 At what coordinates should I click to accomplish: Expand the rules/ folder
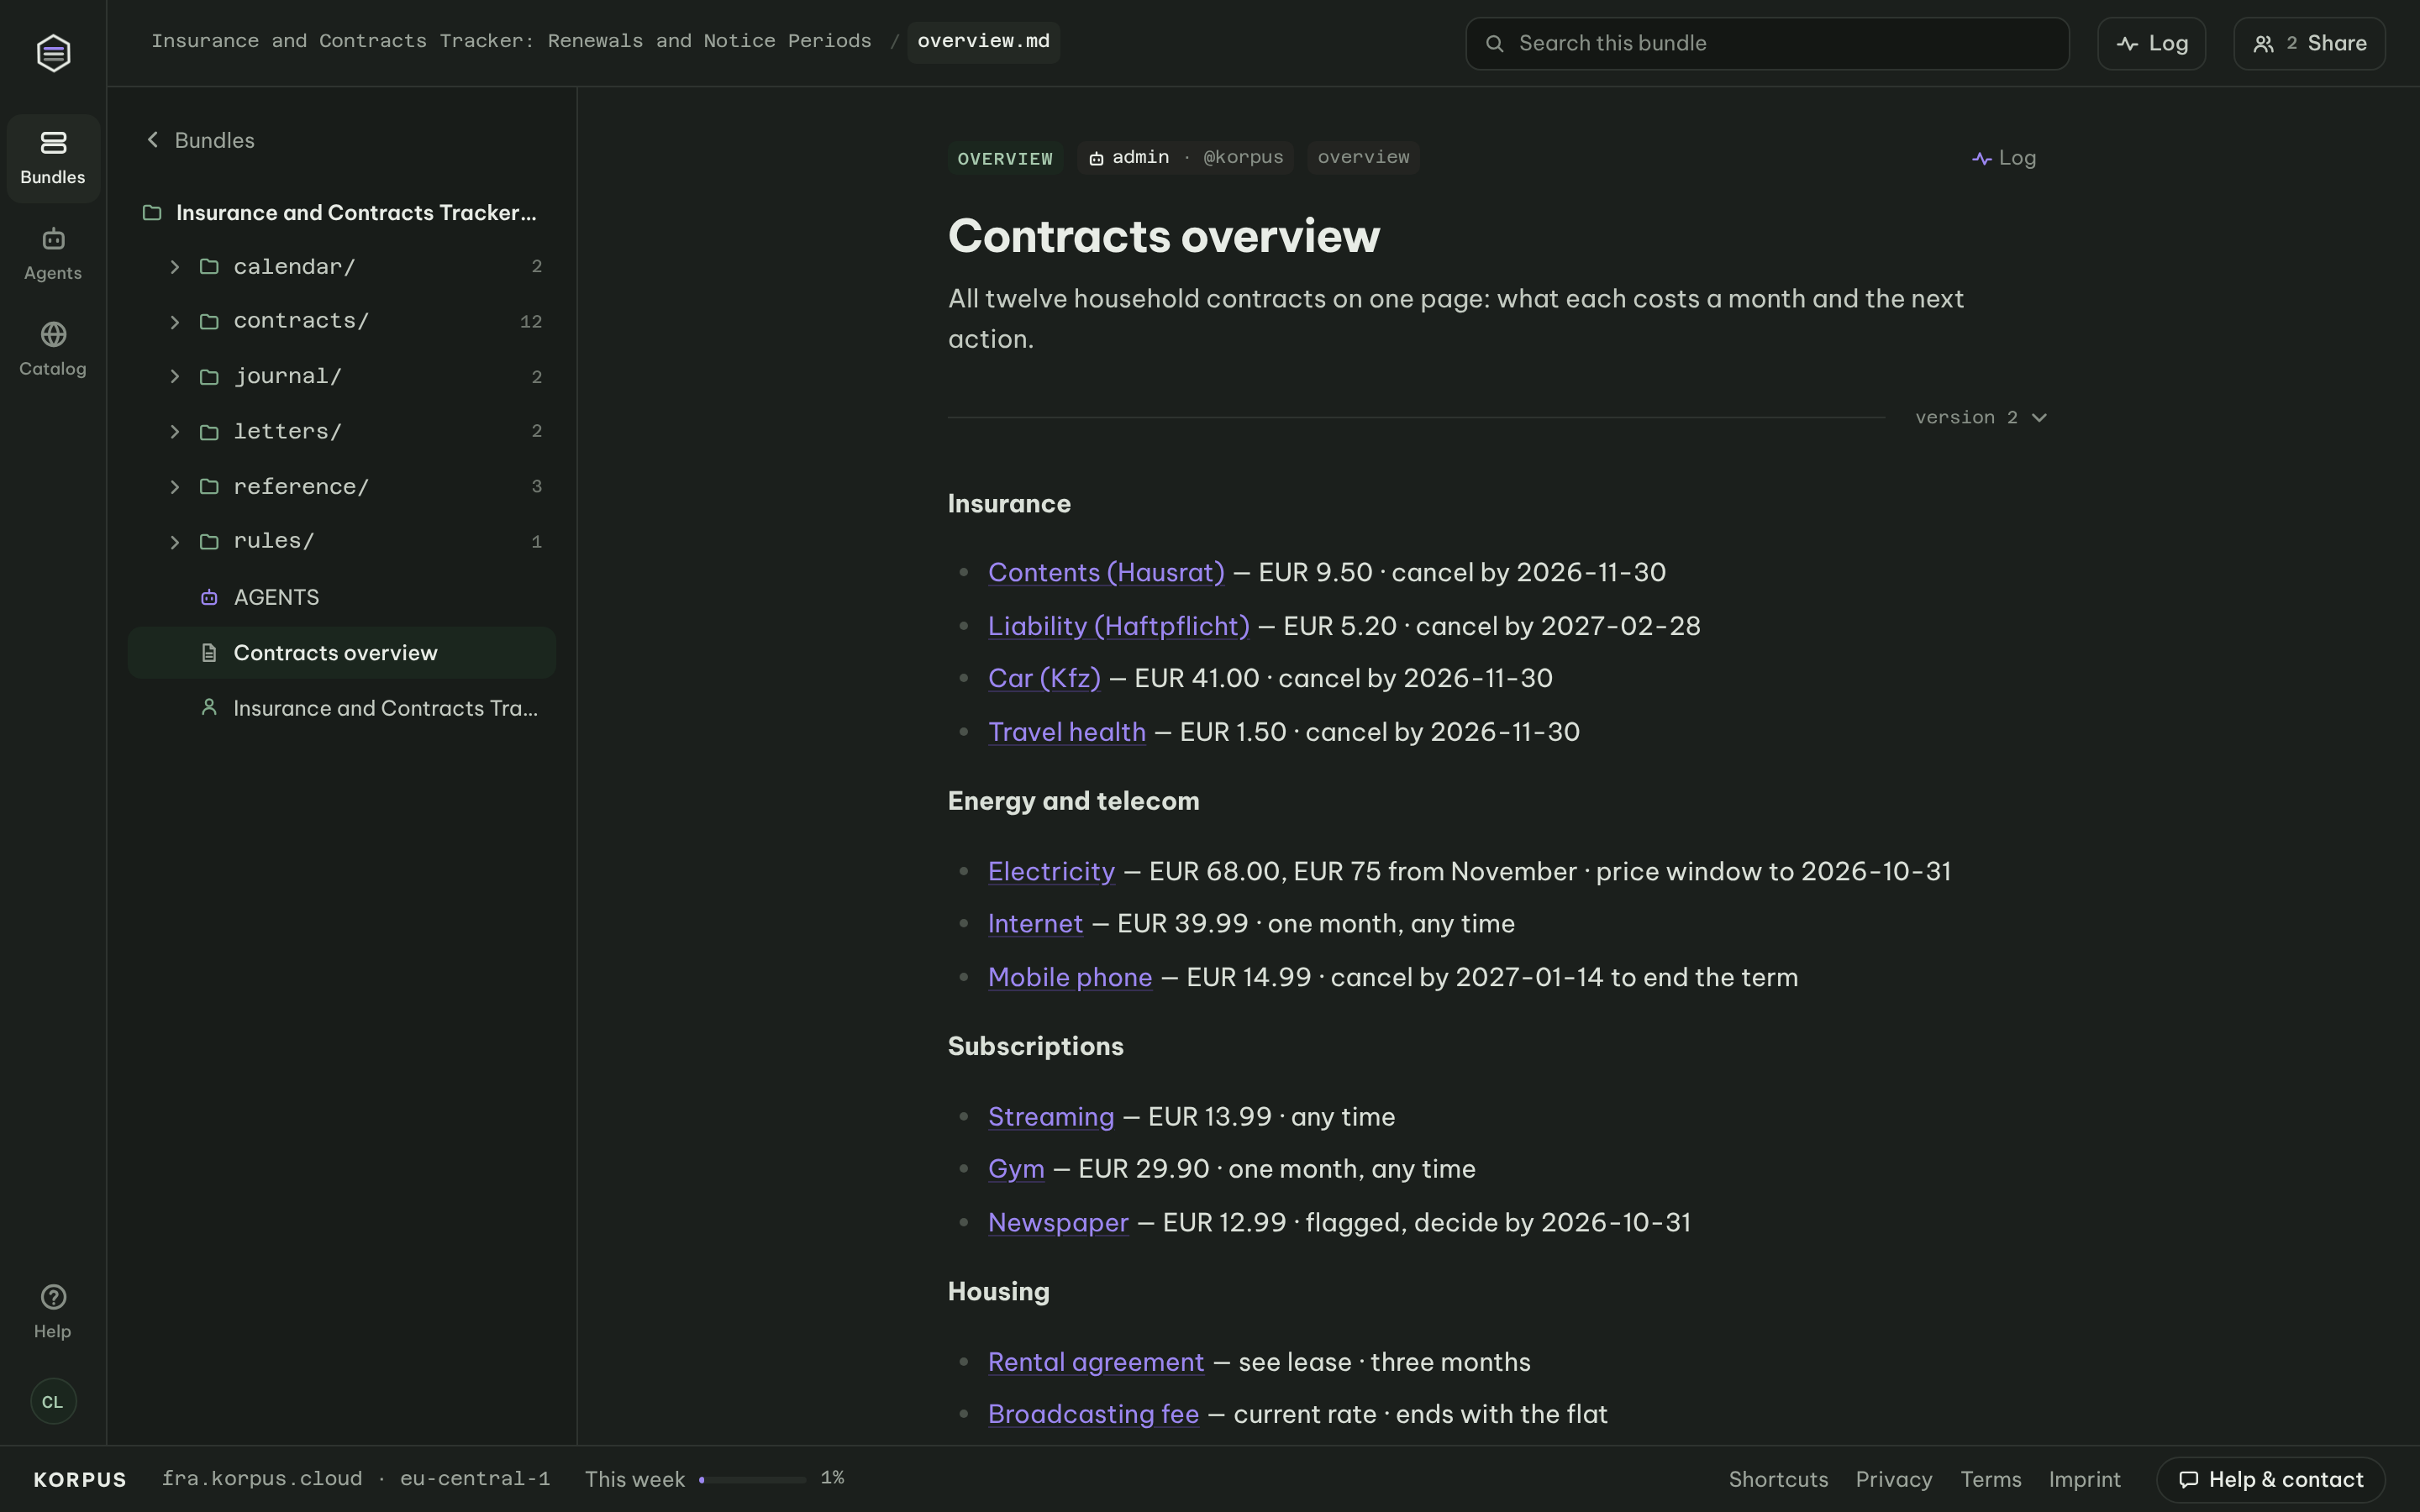tap(175, 542)
